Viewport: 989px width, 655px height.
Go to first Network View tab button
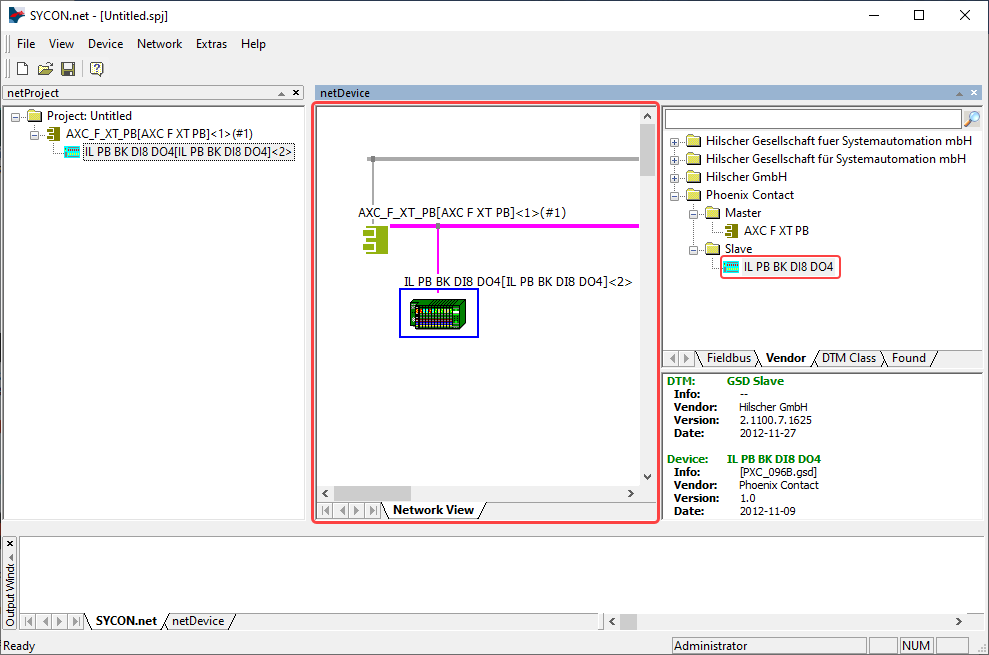coord(326,510)
